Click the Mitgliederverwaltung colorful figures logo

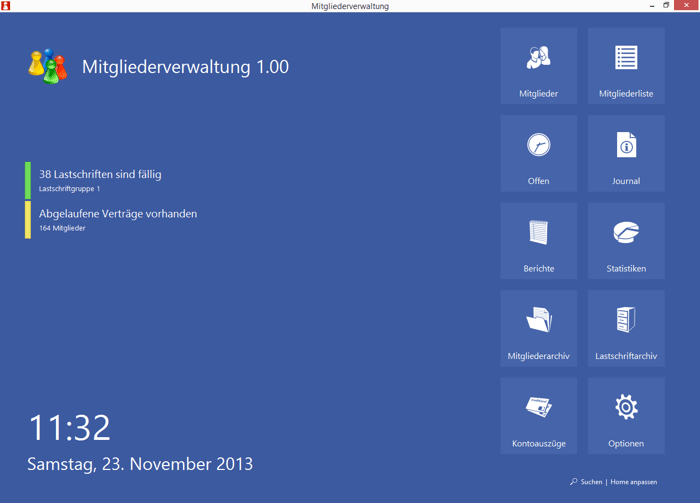click(47, 66)
